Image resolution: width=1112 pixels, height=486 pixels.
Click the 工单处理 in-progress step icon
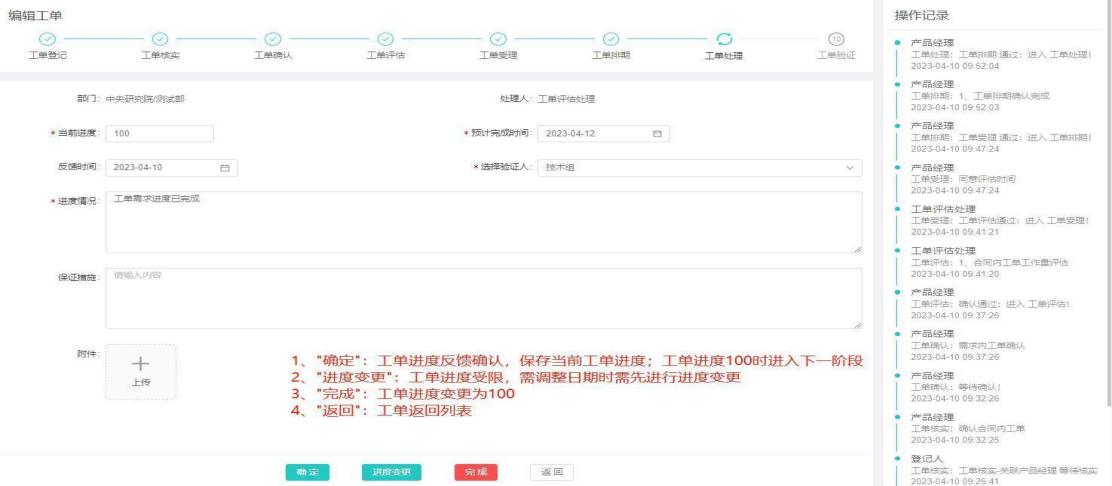click(725, 38)
